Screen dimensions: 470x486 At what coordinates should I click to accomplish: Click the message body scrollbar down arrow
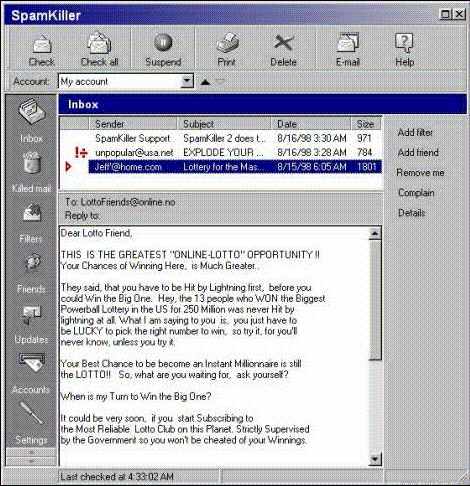[x=375, y=460]
